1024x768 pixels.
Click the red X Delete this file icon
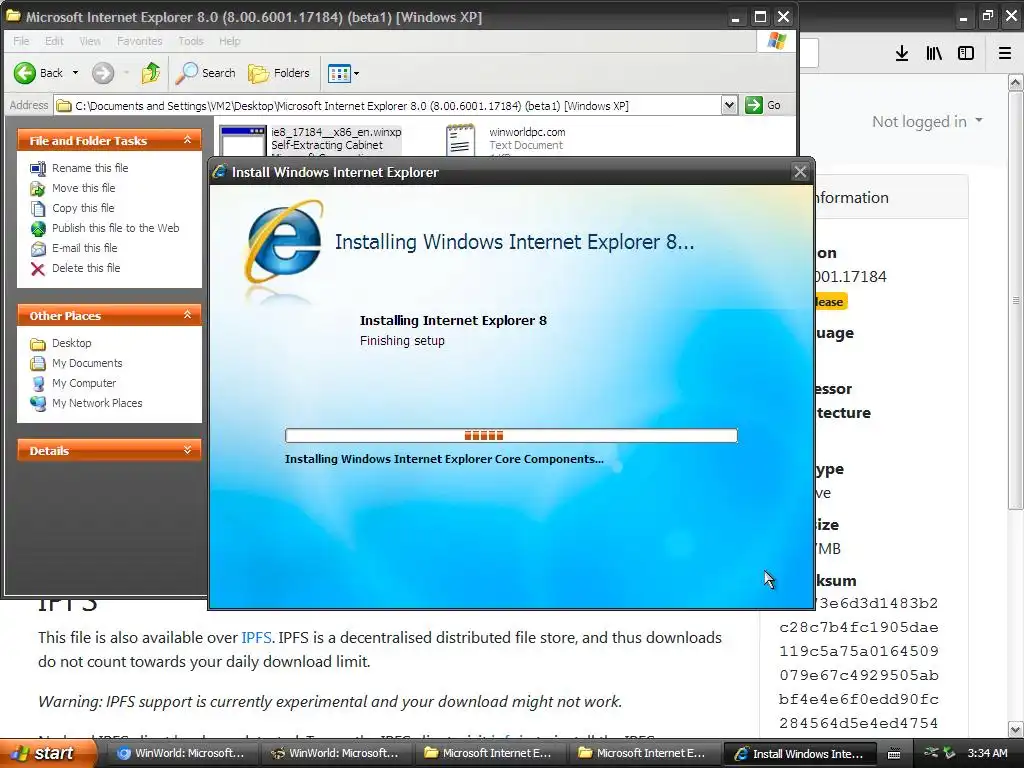[38, 268]
